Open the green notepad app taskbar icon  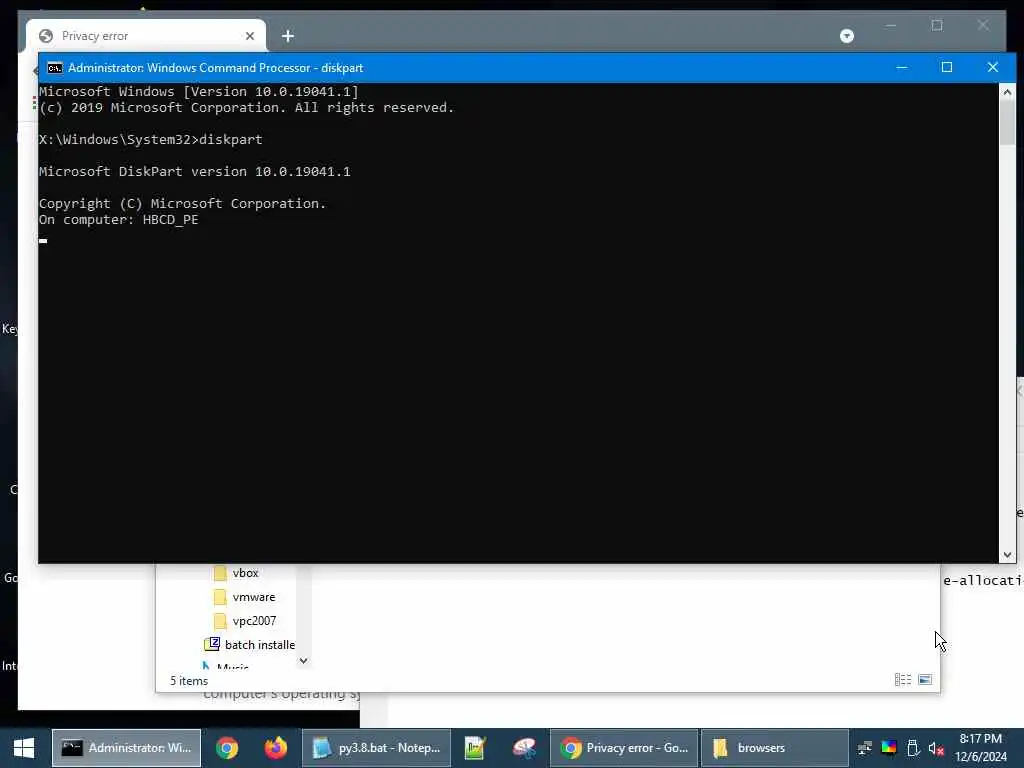click(x=475, y=748)
